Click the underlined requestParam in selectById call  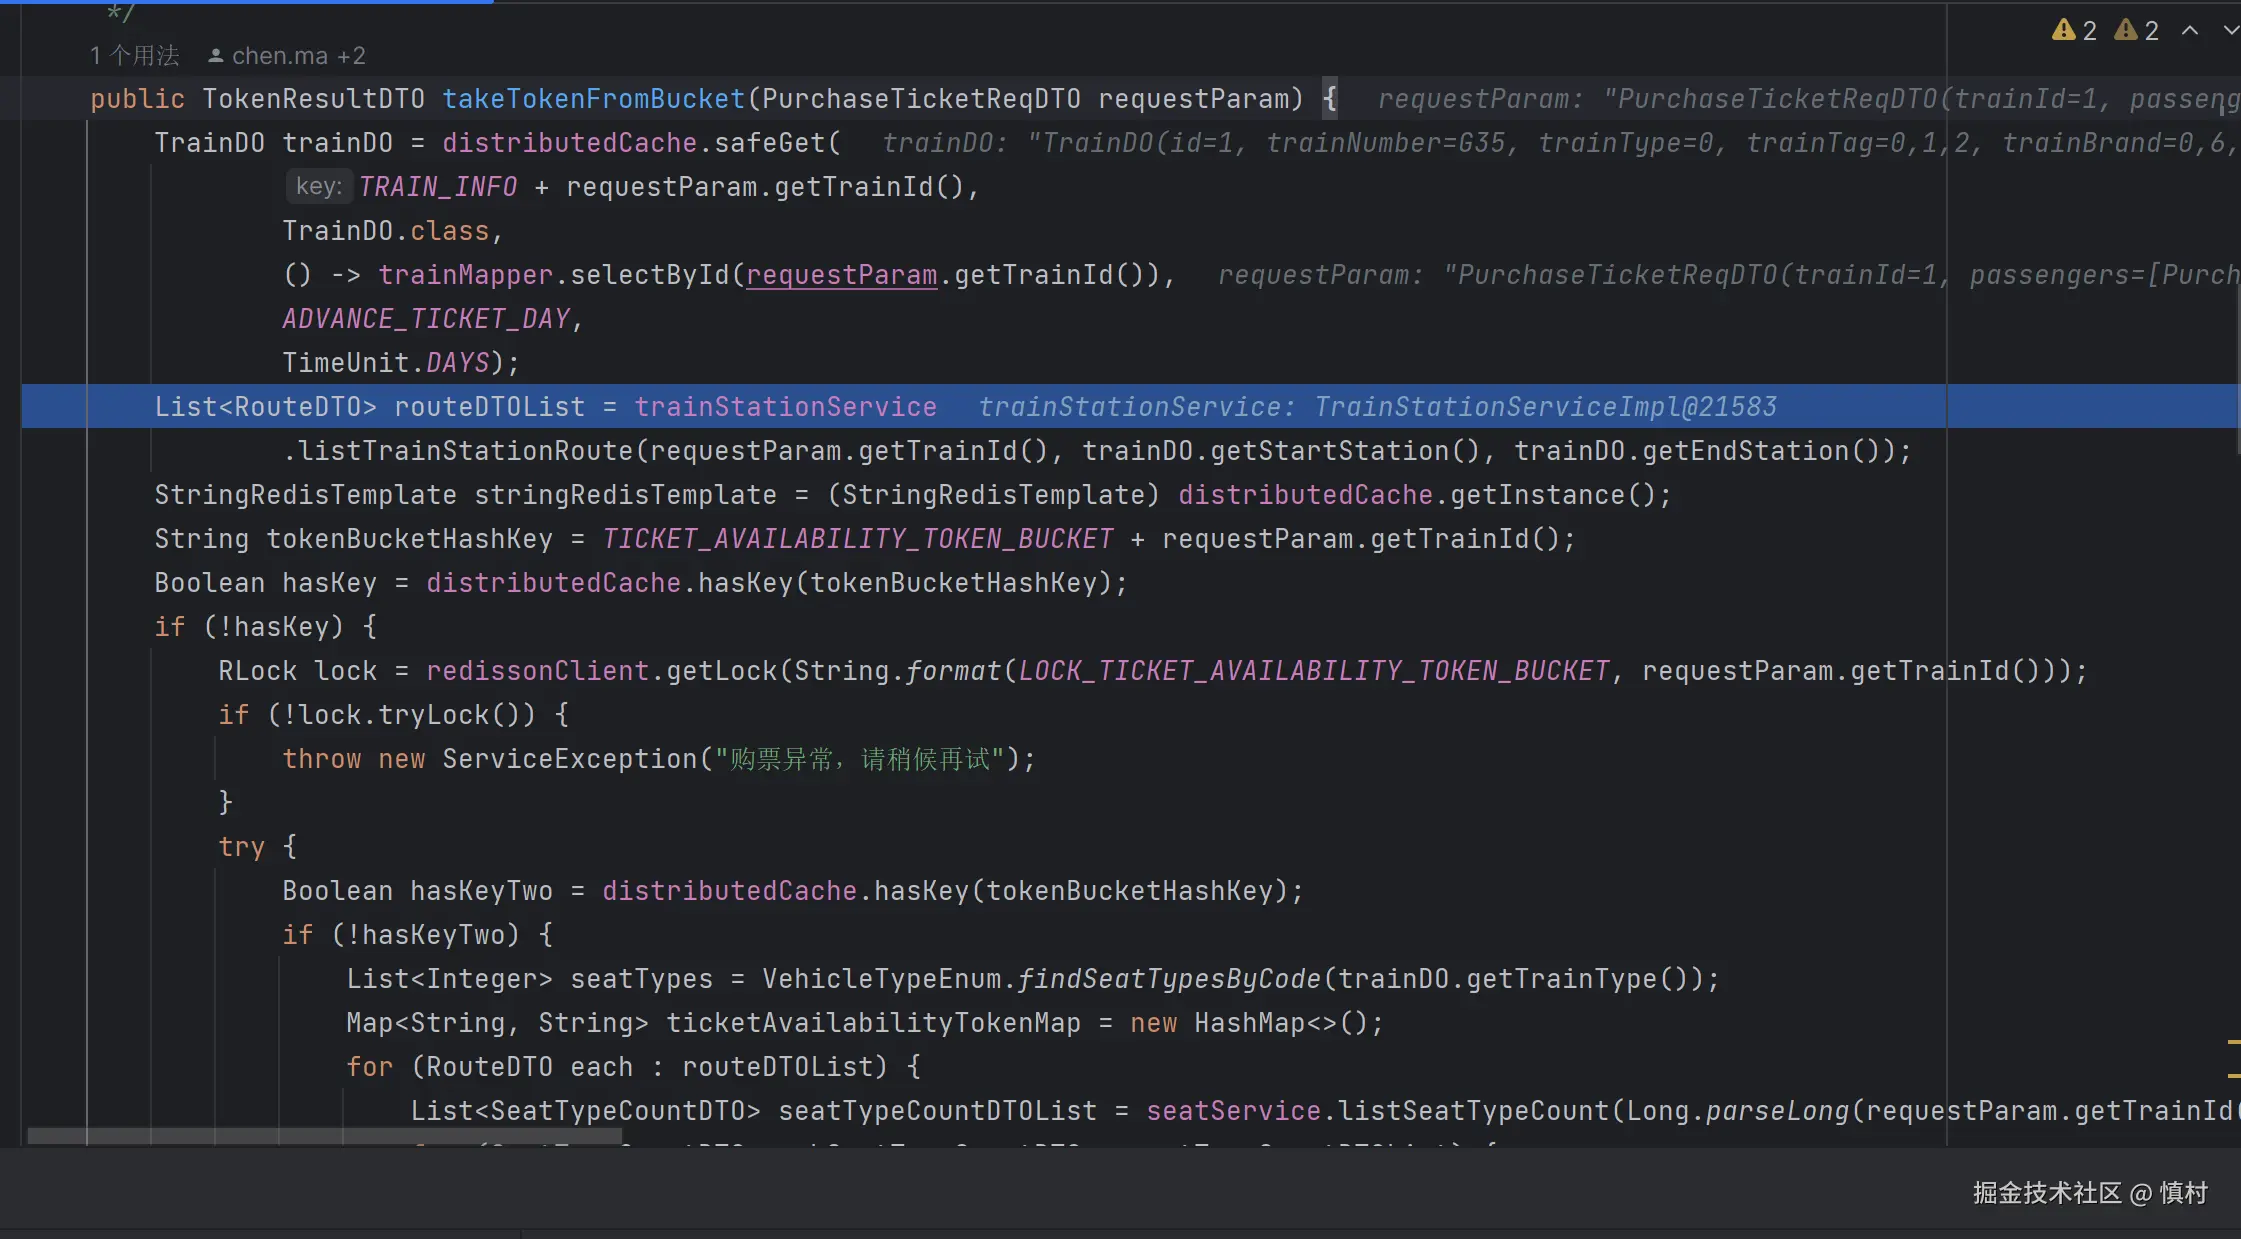click(x=841, y=275)
